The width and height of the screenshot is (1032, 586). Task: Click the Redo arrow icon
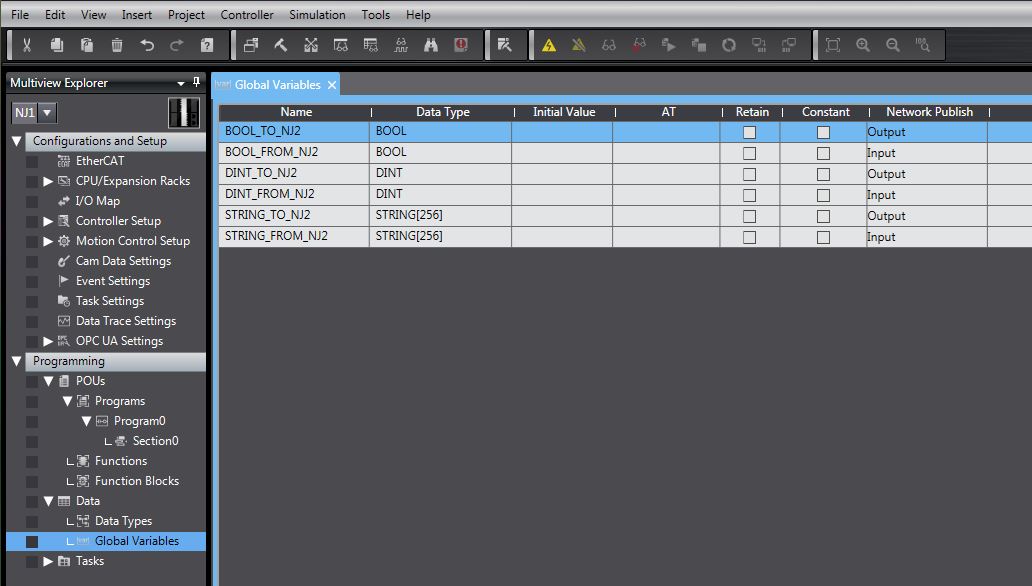point(176,45)
